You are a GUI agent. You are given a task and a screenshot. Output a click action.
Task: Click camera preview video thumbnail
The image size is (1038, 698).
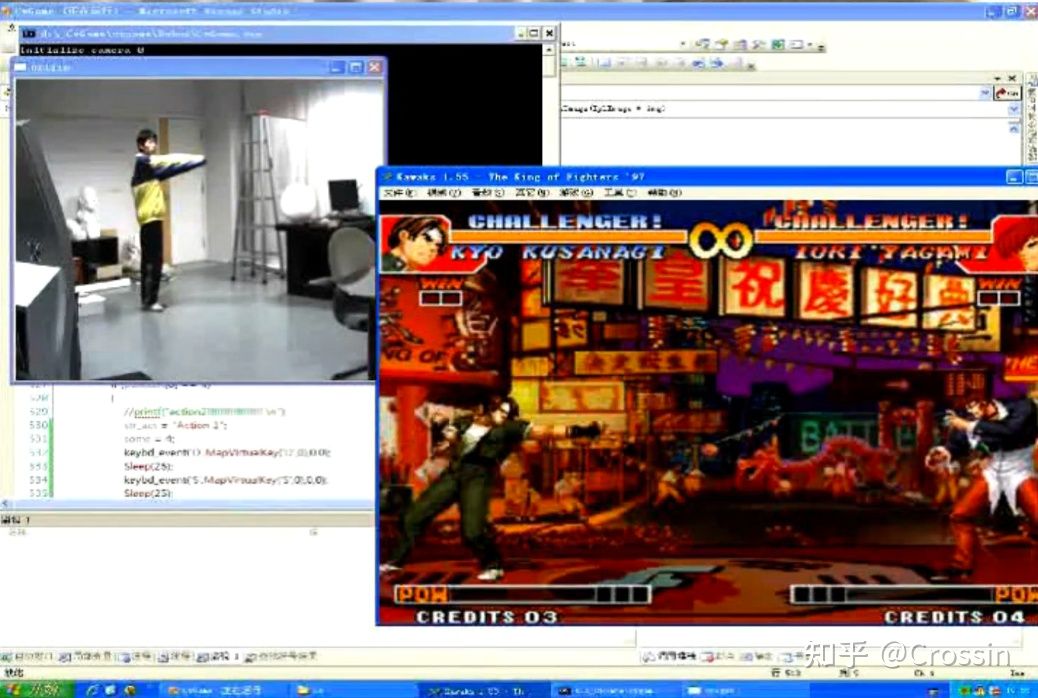(198, 230)
